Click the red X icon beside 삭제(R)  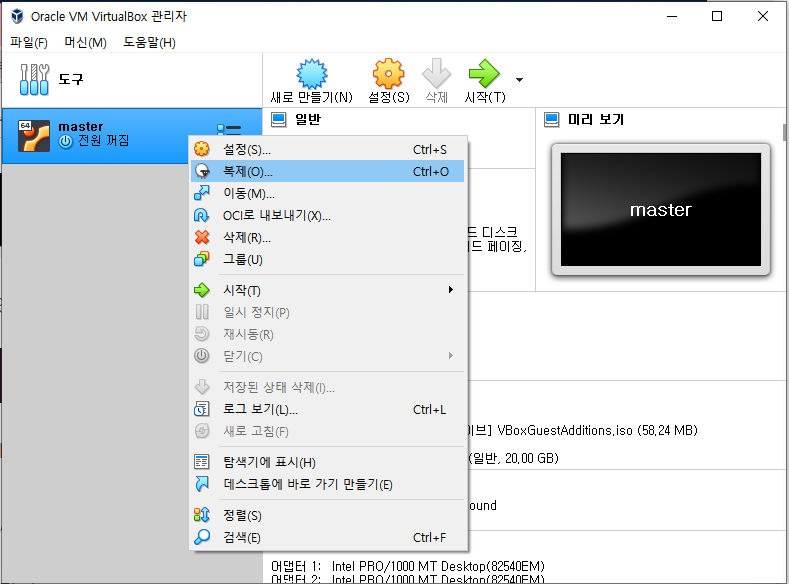coord(202,237)
